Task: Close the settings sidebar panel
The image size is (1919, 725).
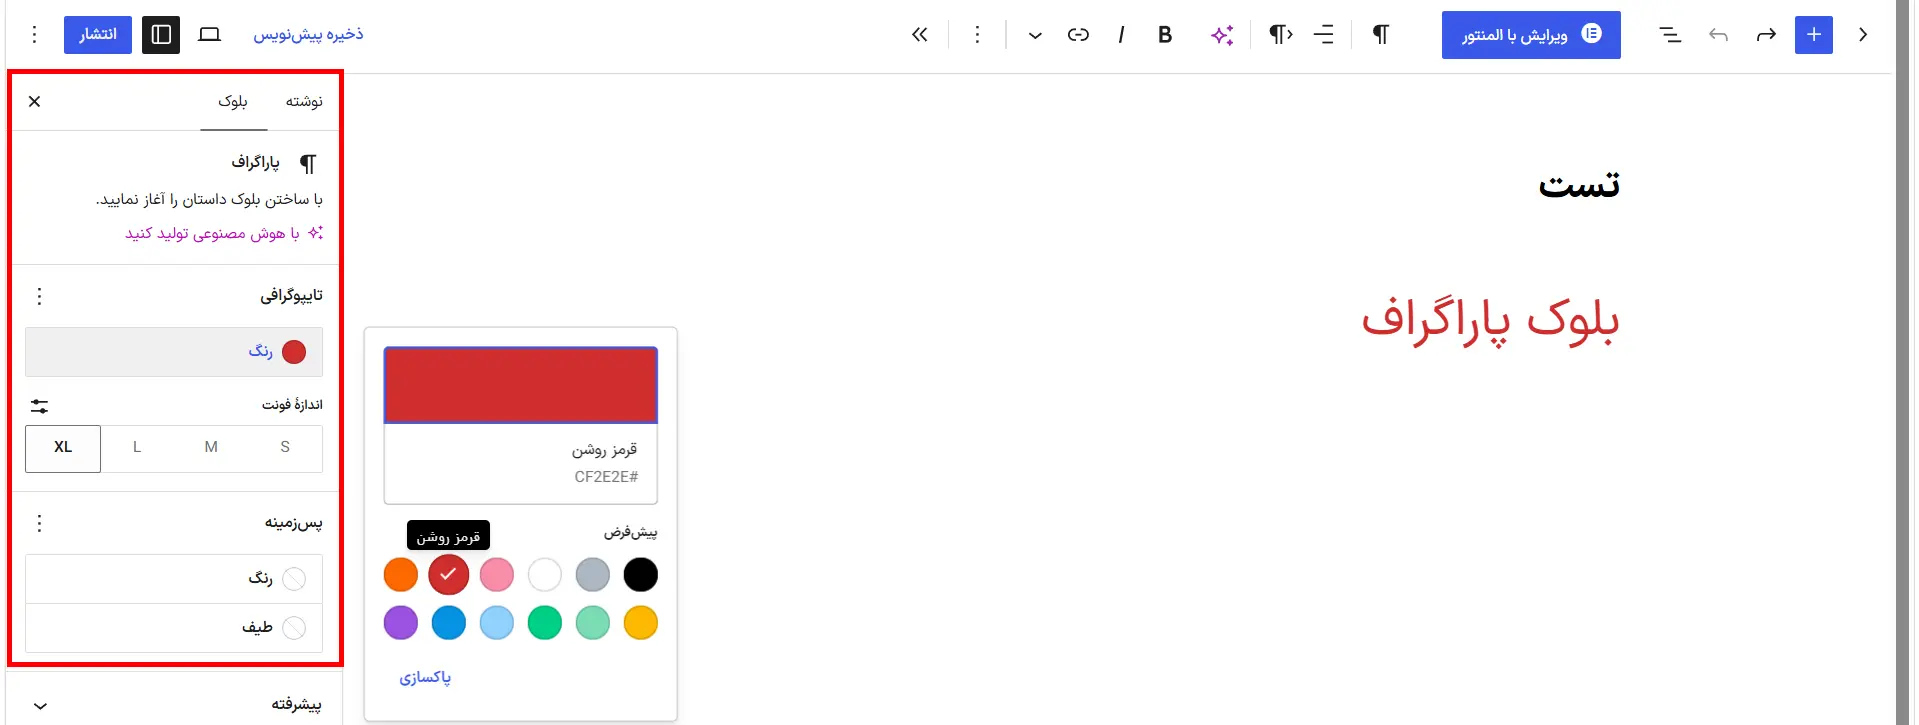Action: pyautogui.click(x=35, y=101)
